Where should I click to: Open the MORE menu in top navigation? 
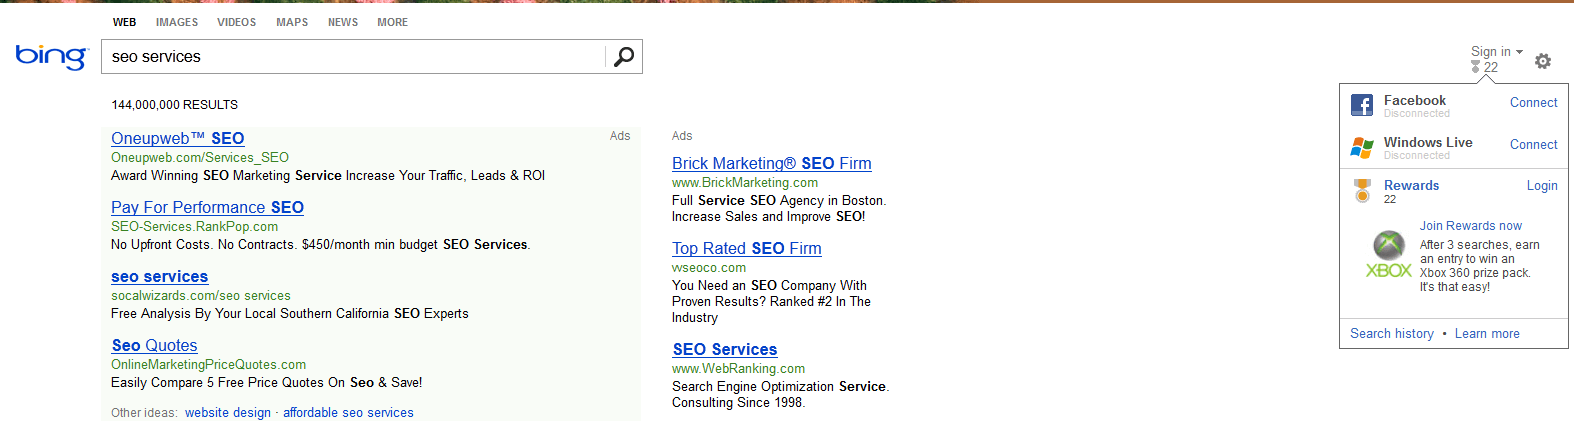pos(392,22)
